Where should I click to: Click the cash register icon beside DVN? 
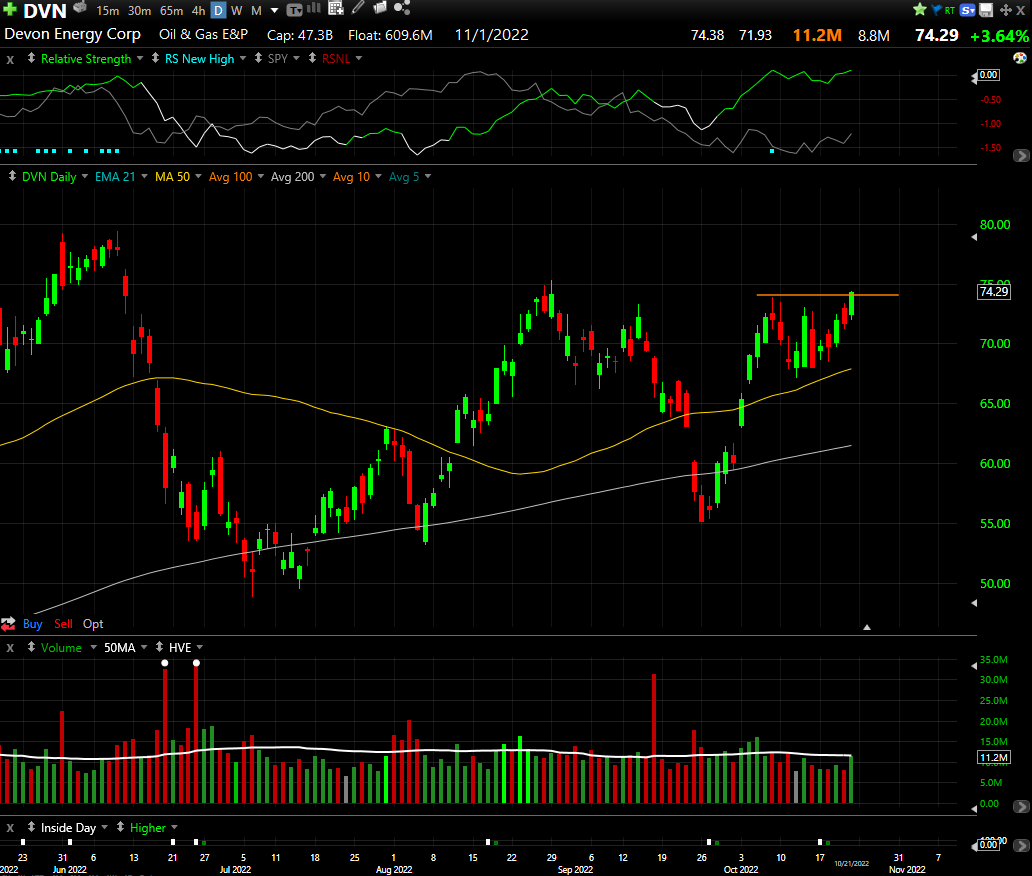pos(80,8)
